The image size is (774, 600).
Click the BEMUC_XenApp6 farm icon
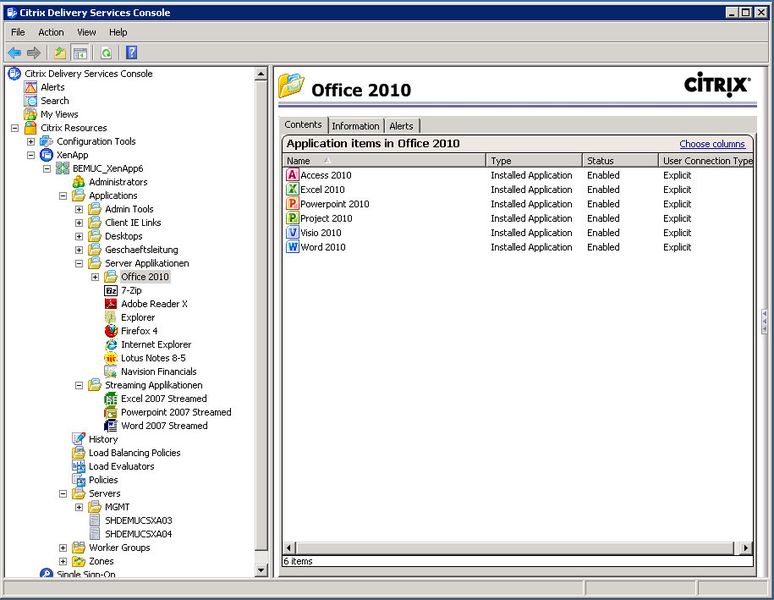click(x=62, y=169)
